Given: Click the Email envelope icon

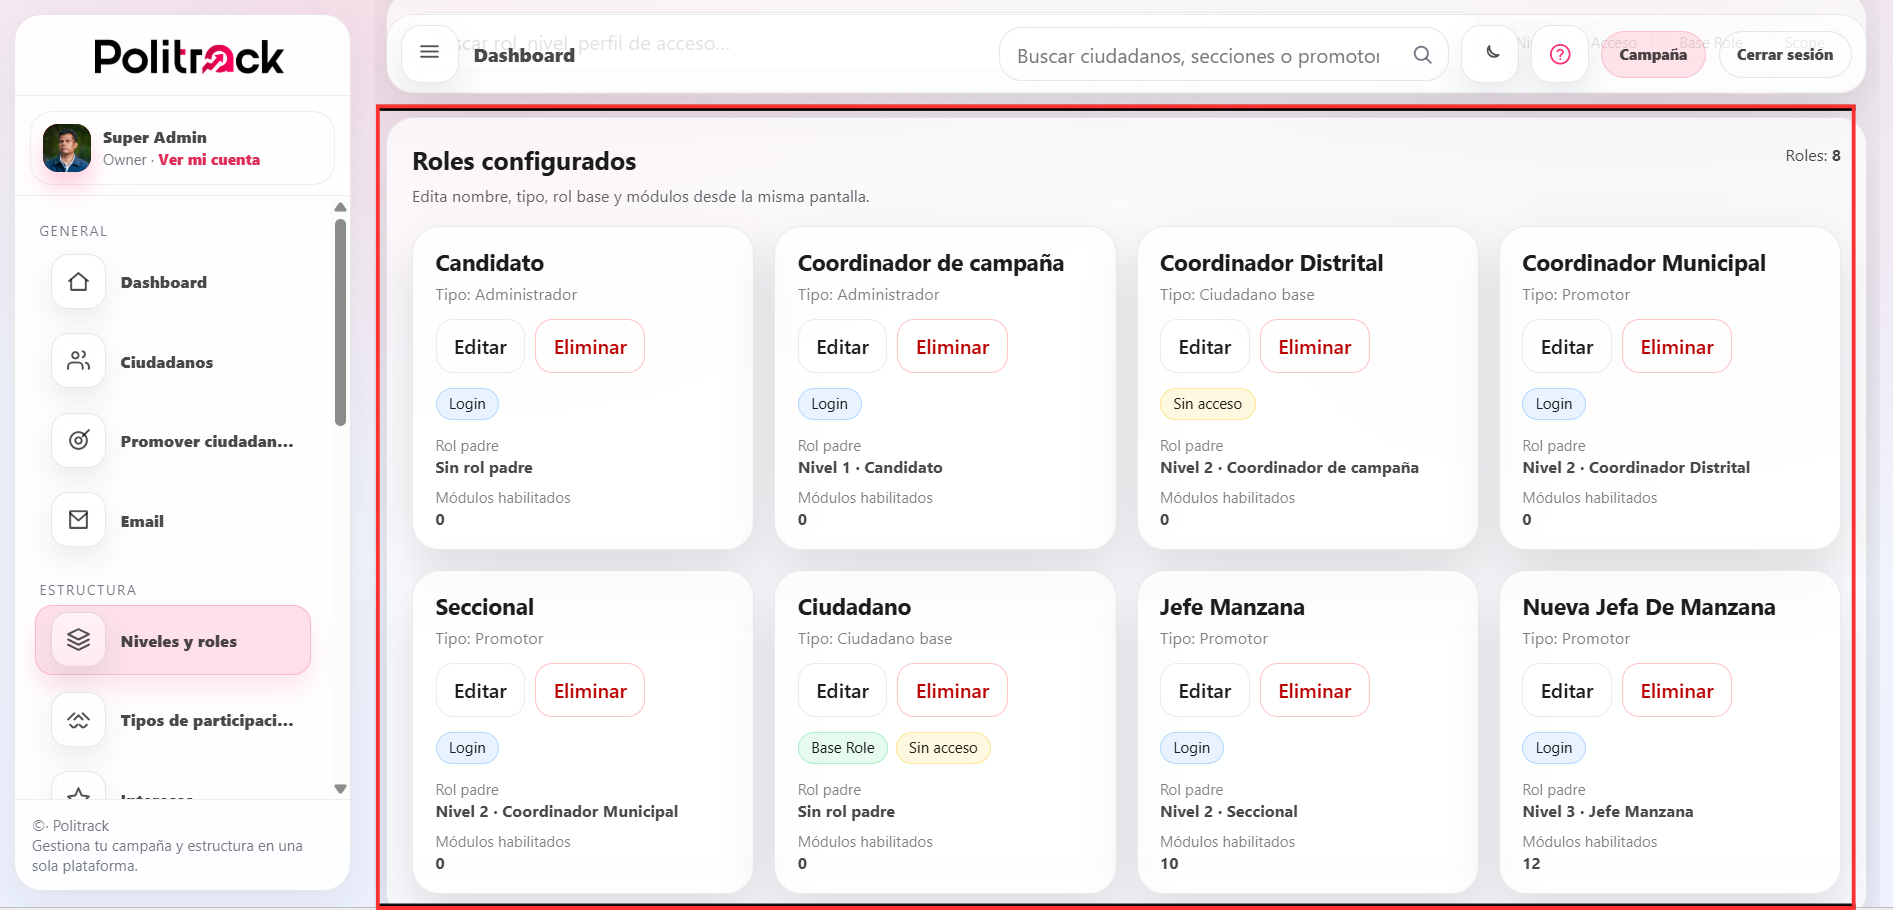Looking at the screenshot, I should pyautogui.click(x=78, y=519).
